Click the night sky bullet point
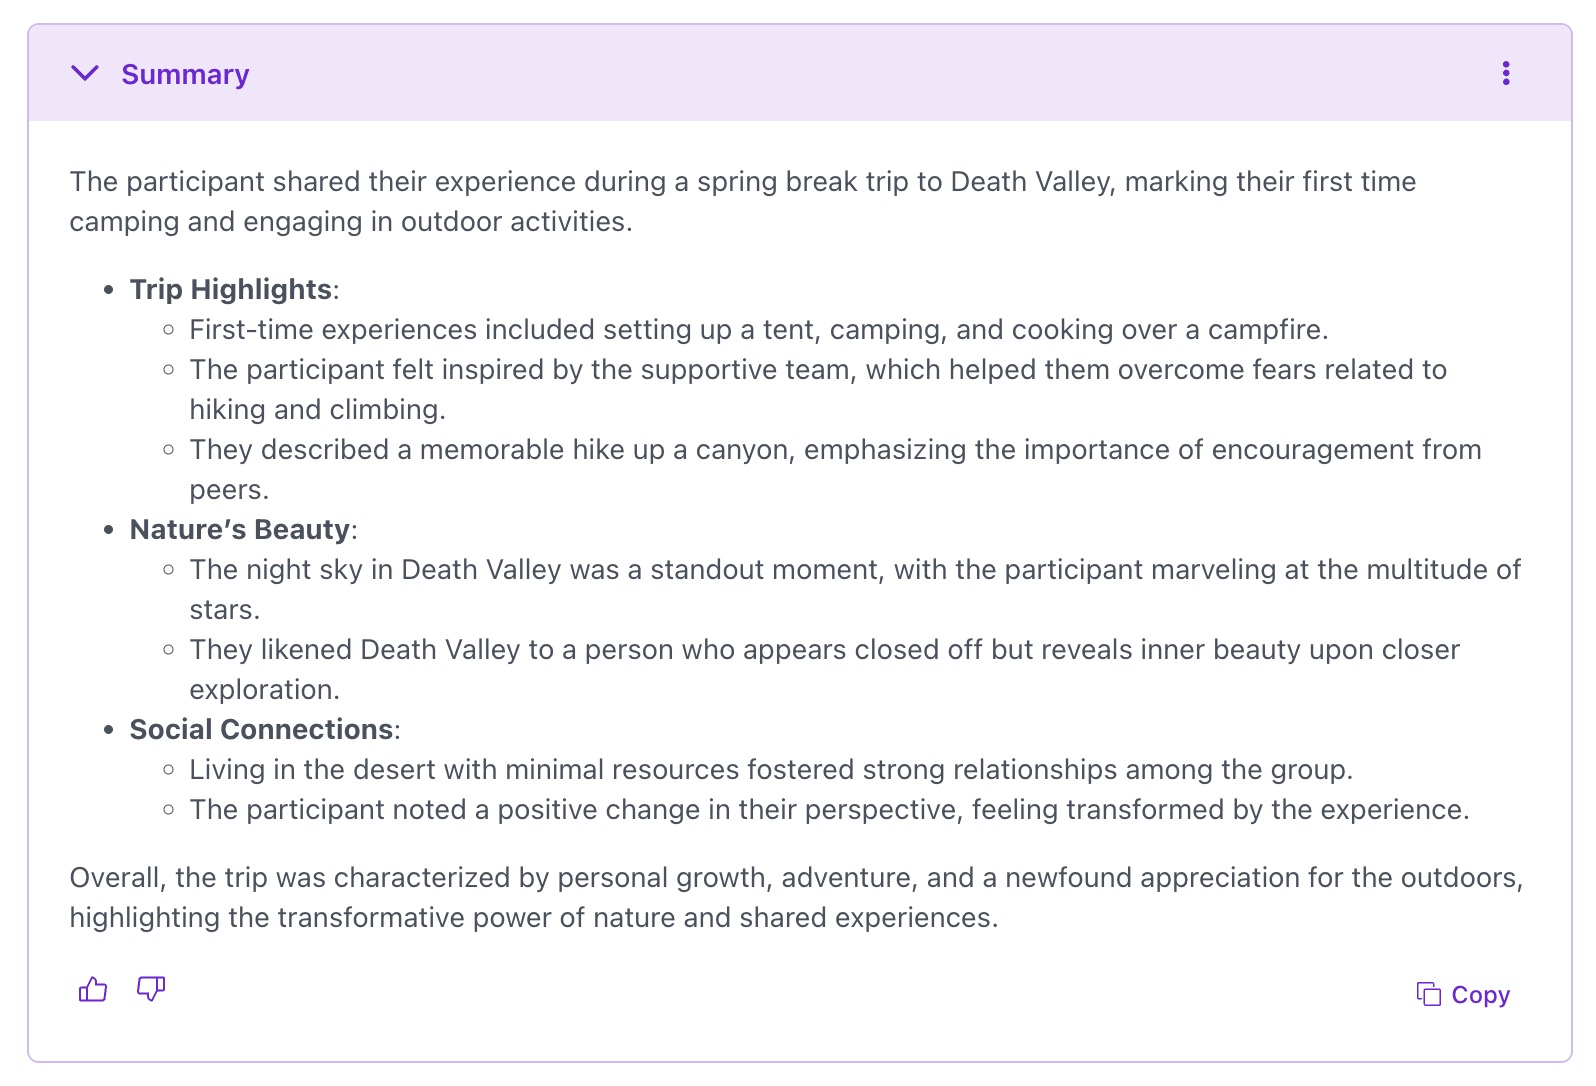The height and width of the screenshot is (1086, 1596). (855, 589)
